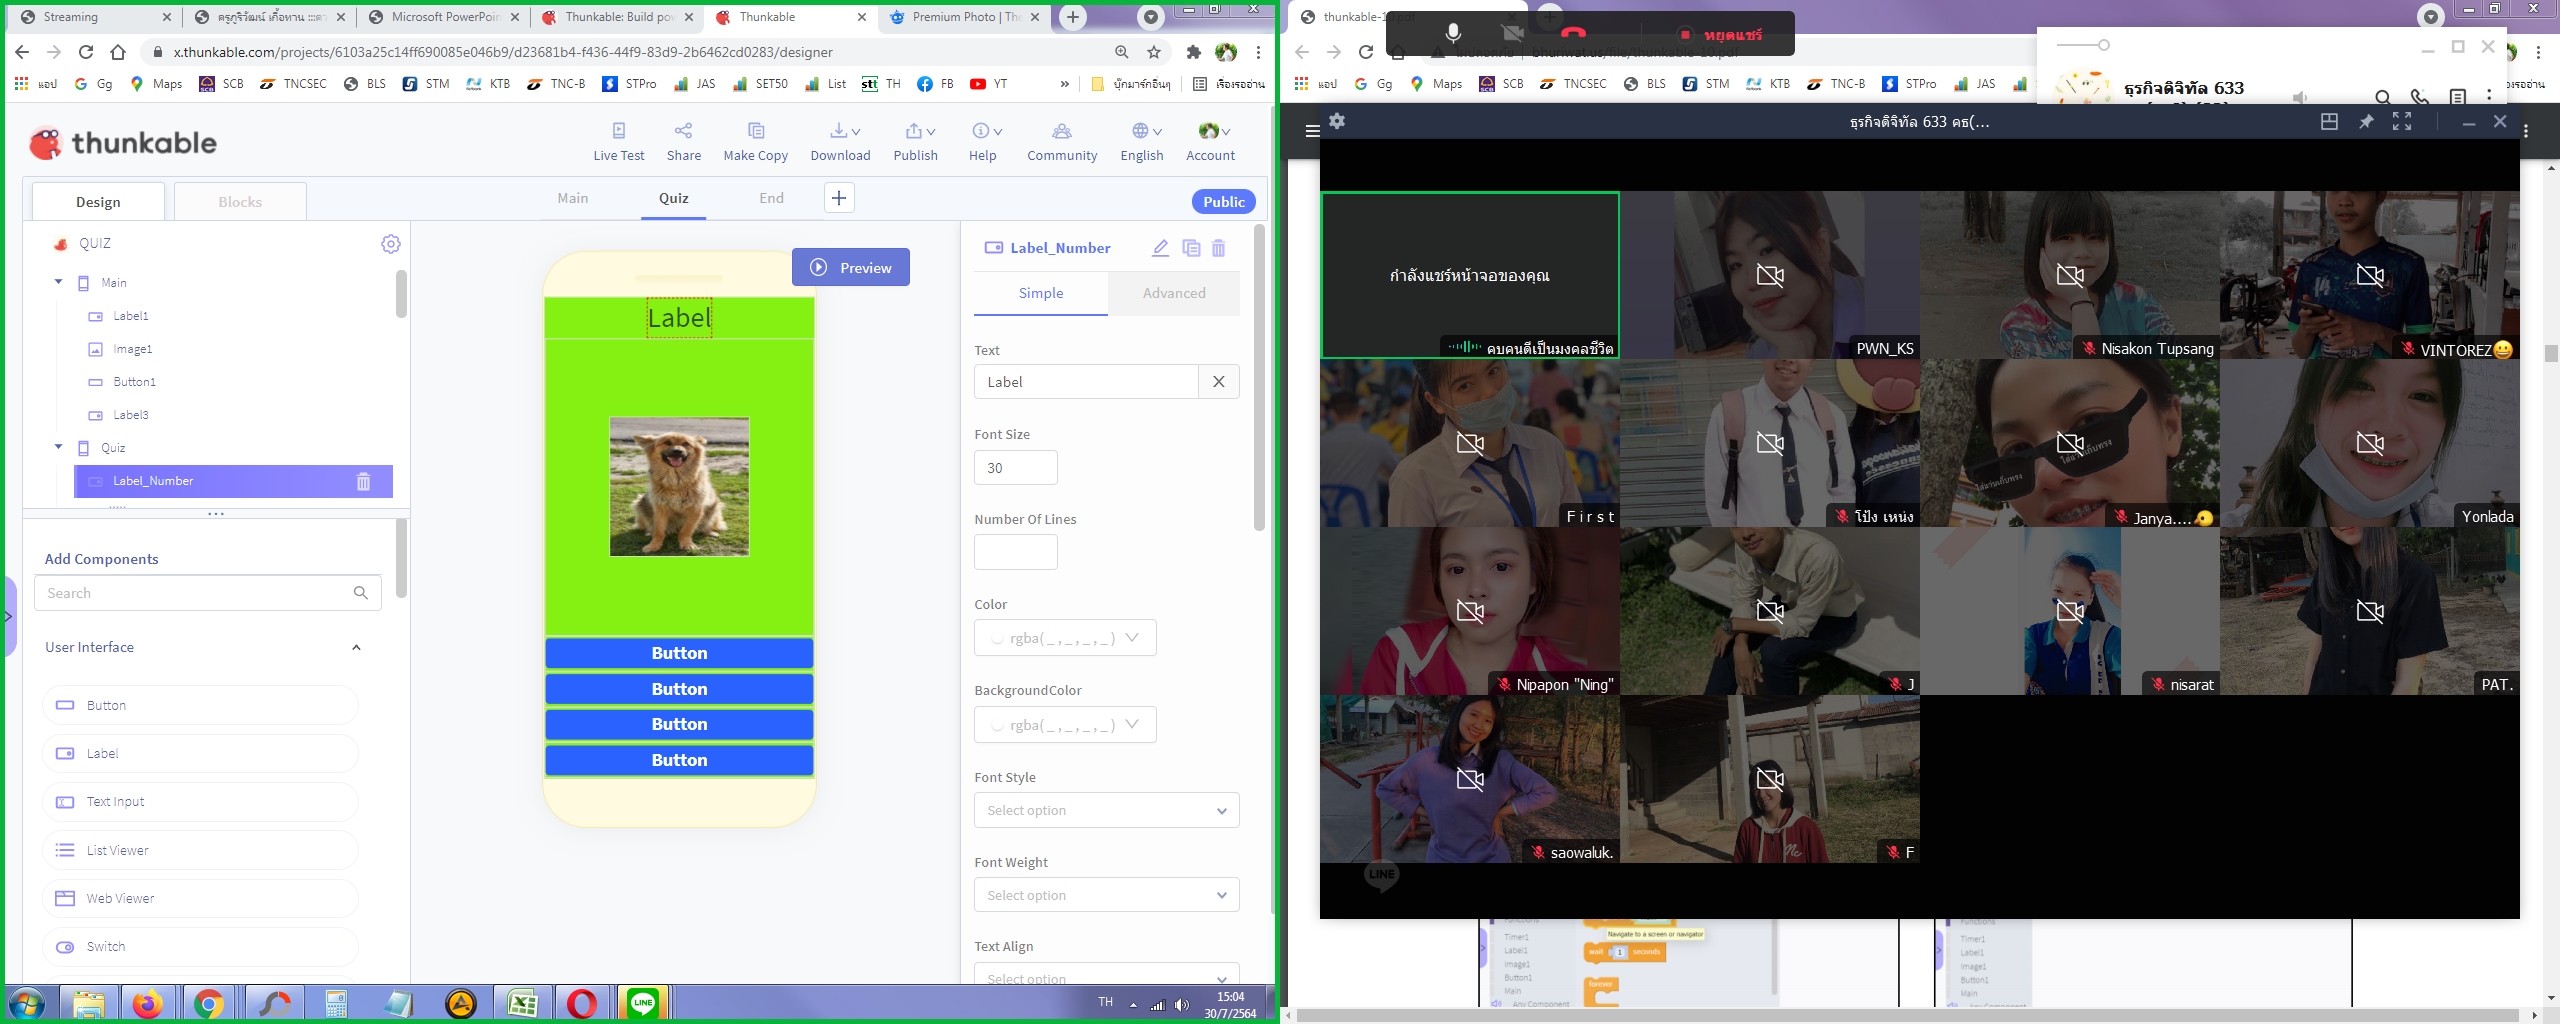This screenshot has height=1024, width=2560.
Task: Open the Help menu
Action: pyautogui.click(x=982, y=142)
